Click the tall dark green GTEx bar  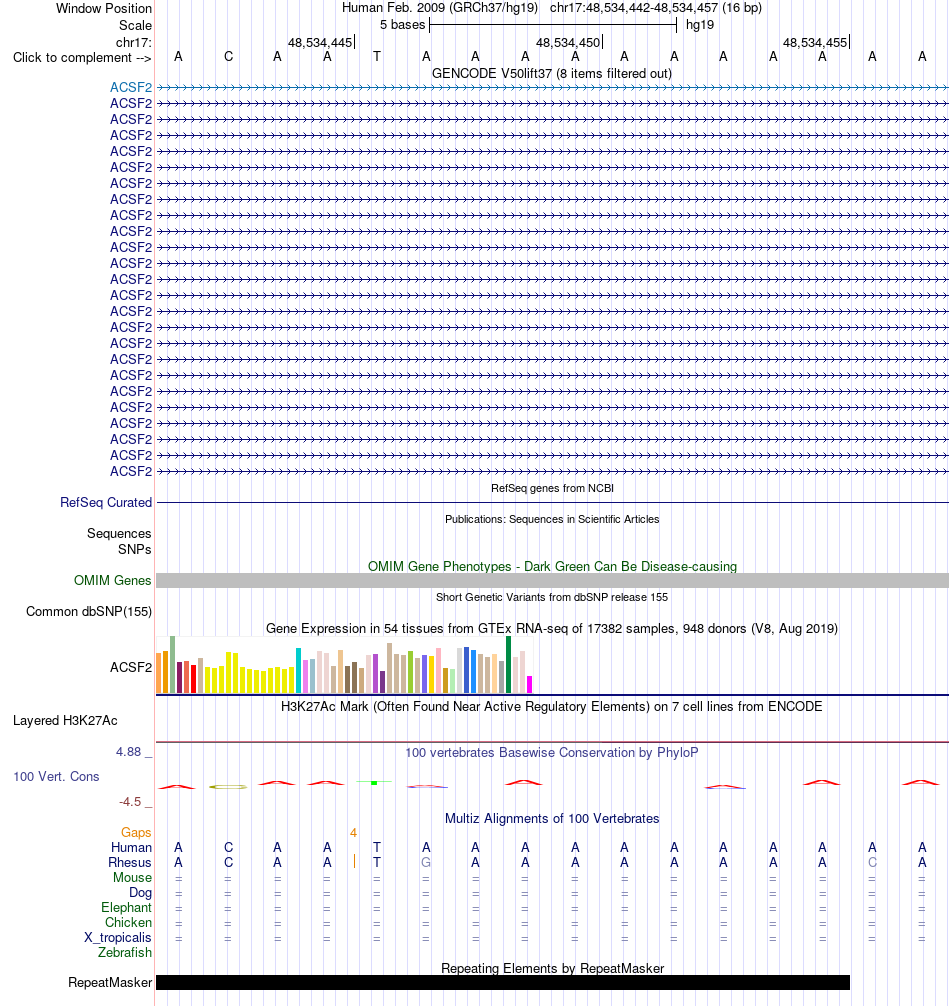pos(509,665)
